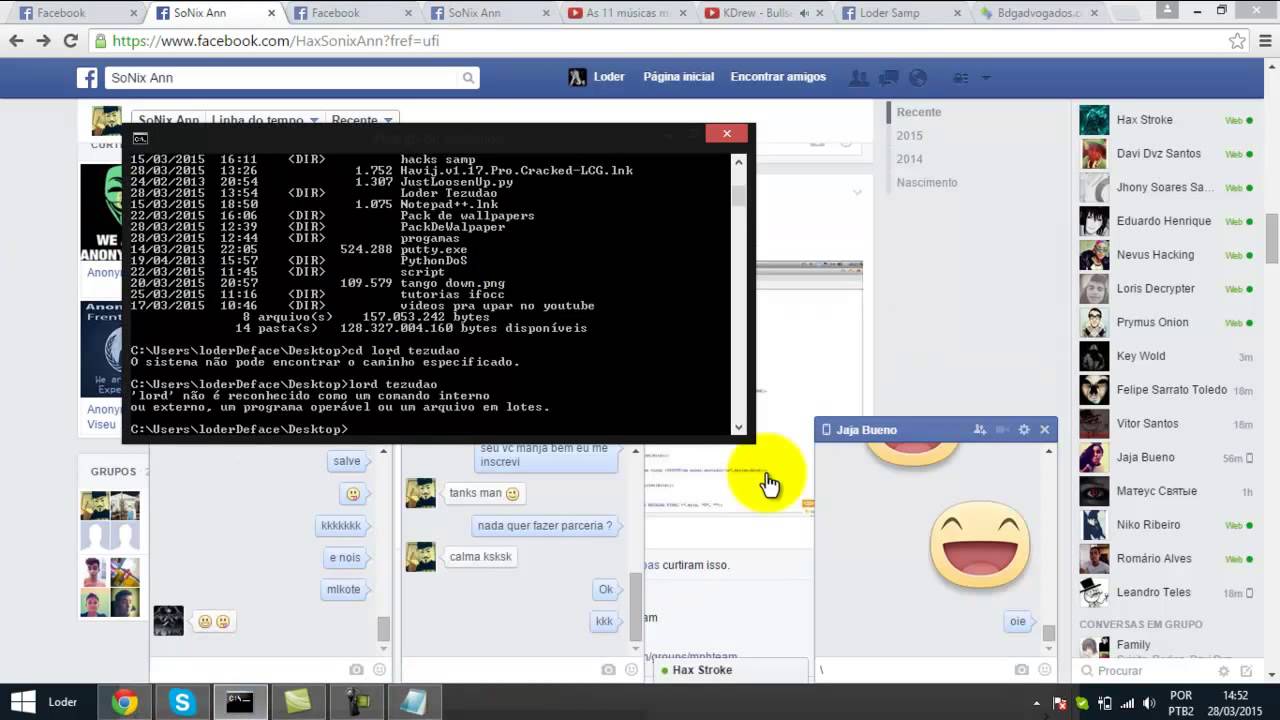
Task: Open chat with Eduardo Henrique
Action: [1166, 221]
